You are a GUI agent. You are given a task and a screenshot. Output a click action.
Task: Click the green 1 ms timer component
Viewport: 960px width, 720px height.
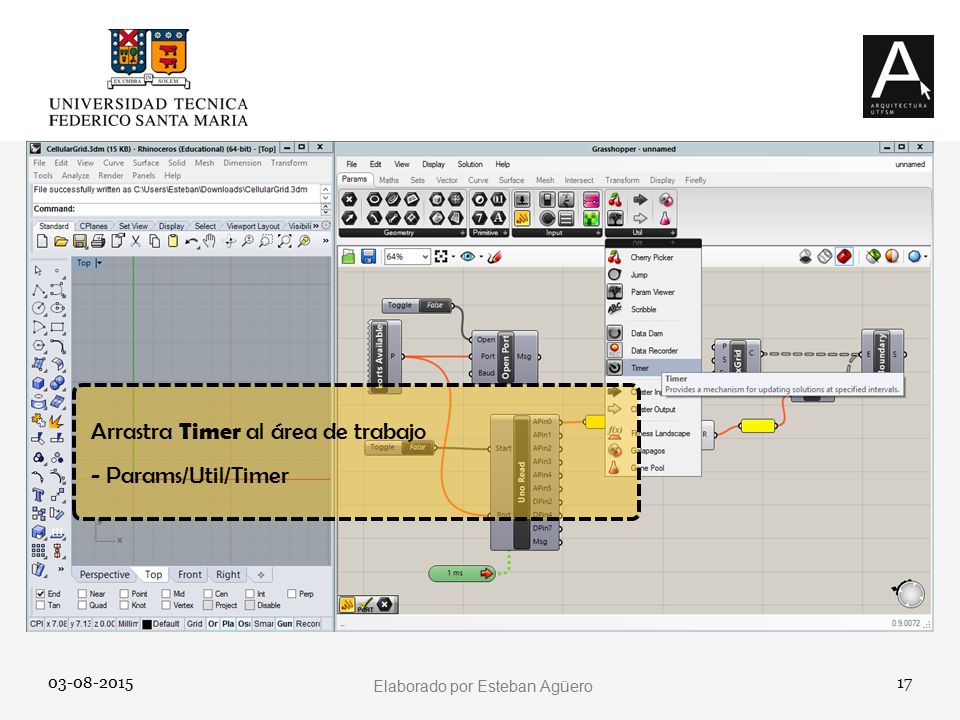pyautogui.click(x=462, y=573)
